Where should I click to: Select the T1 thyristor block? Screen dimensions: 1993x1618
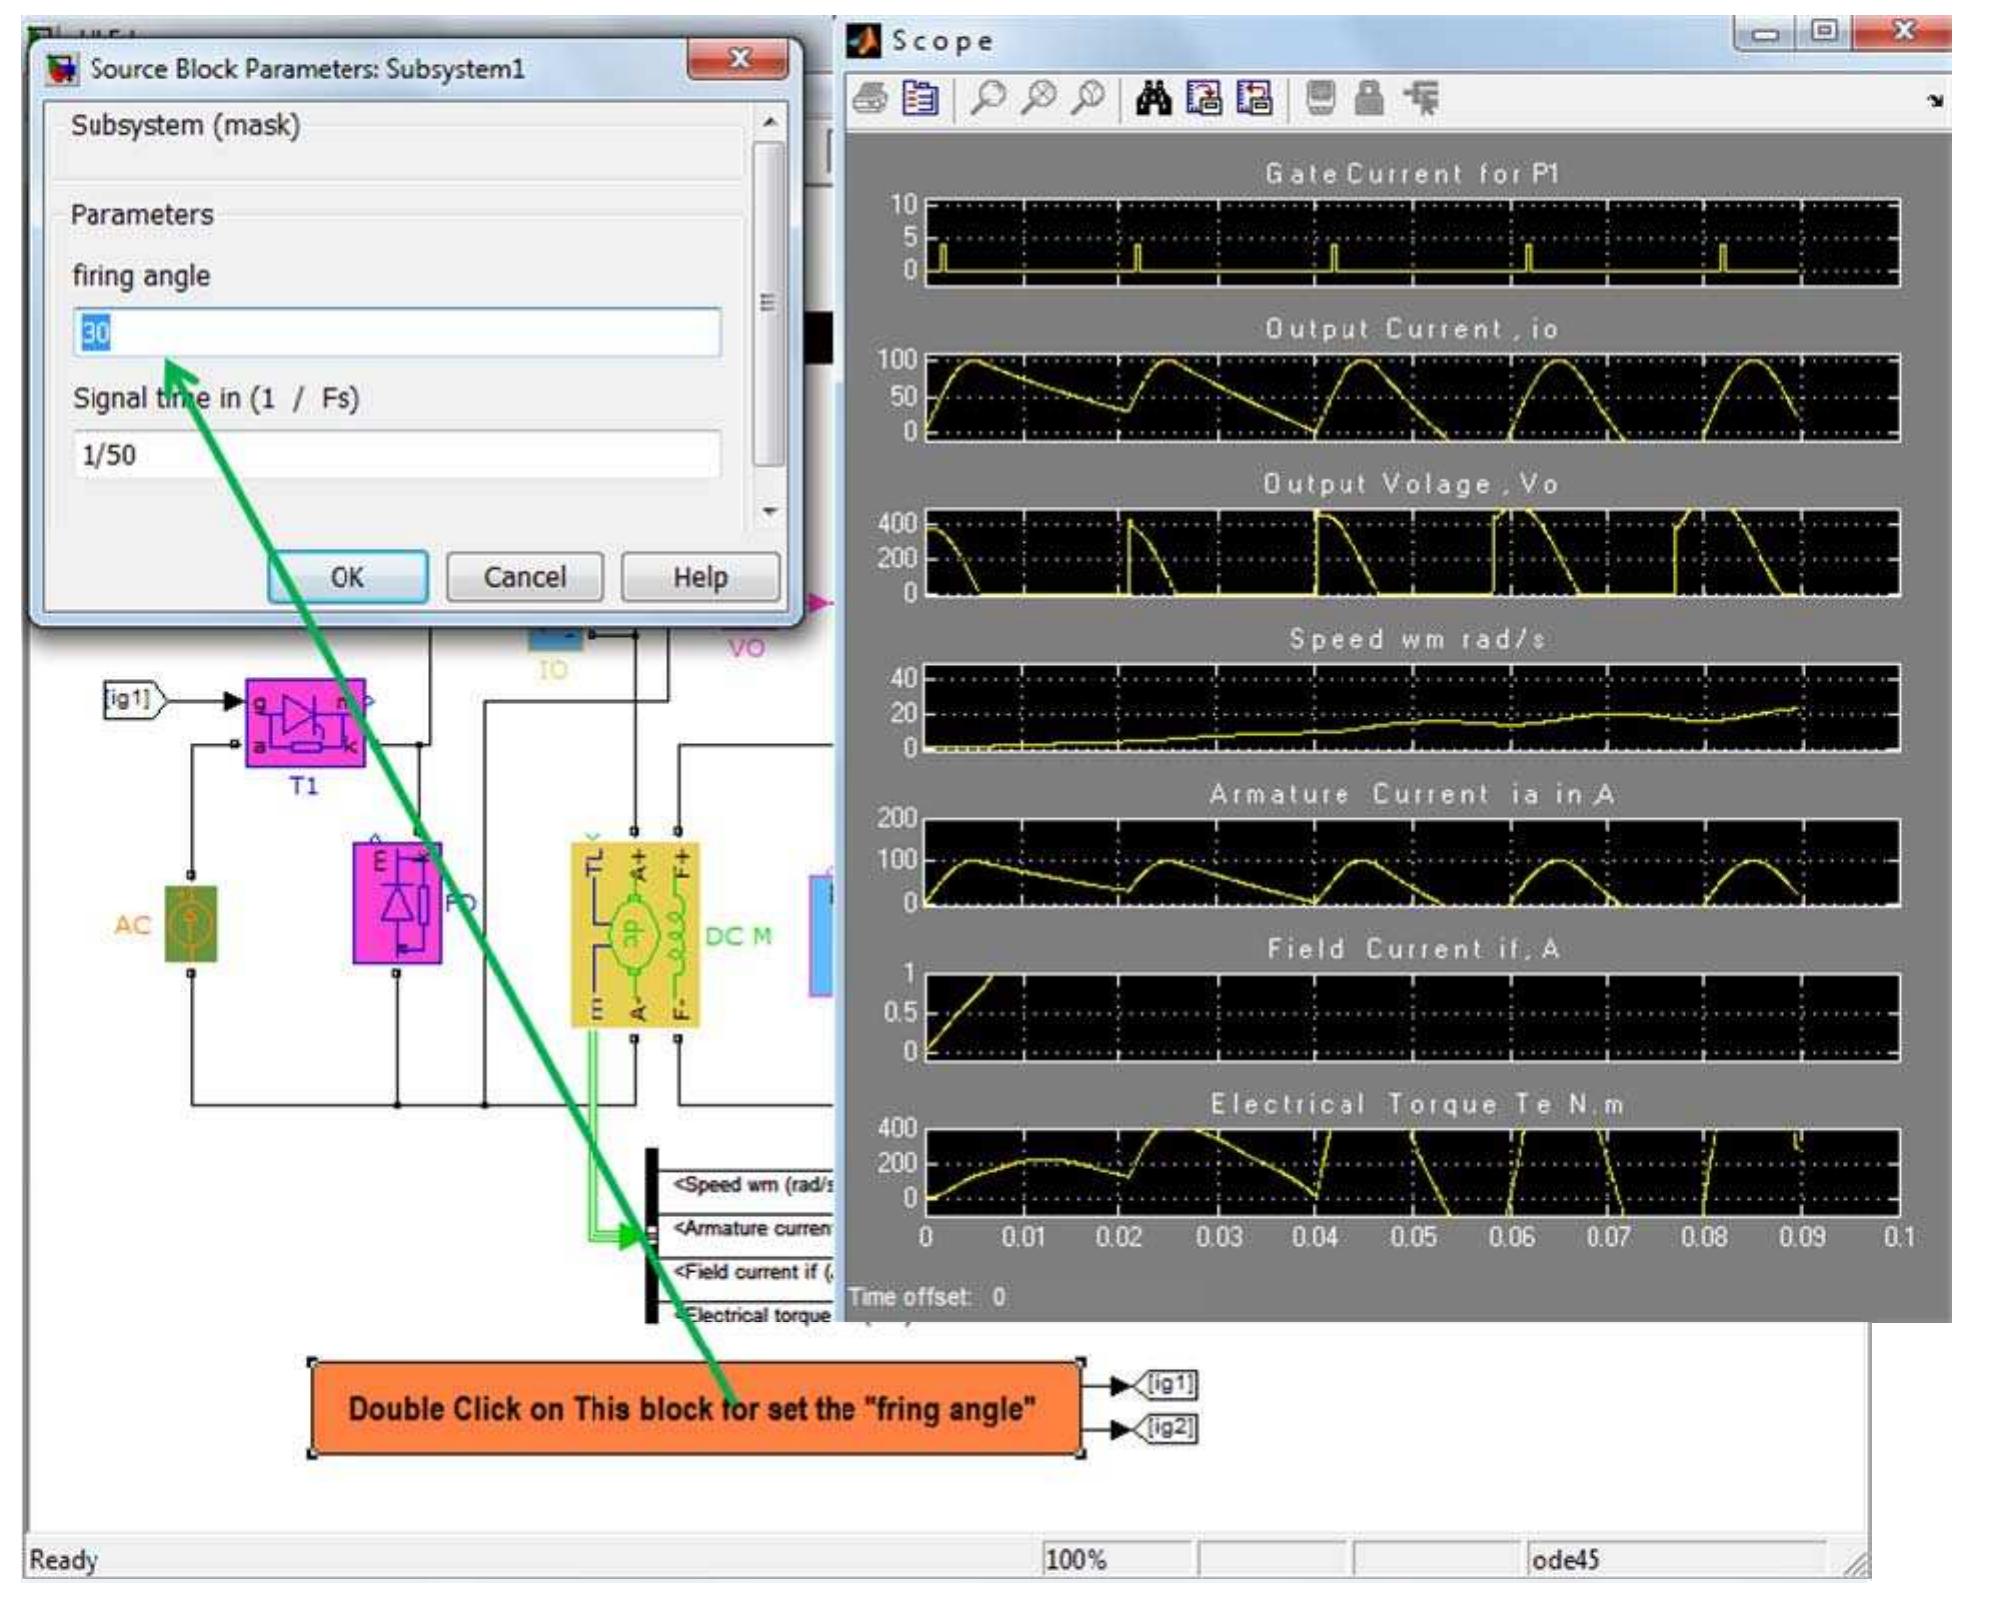coord(307,723)
